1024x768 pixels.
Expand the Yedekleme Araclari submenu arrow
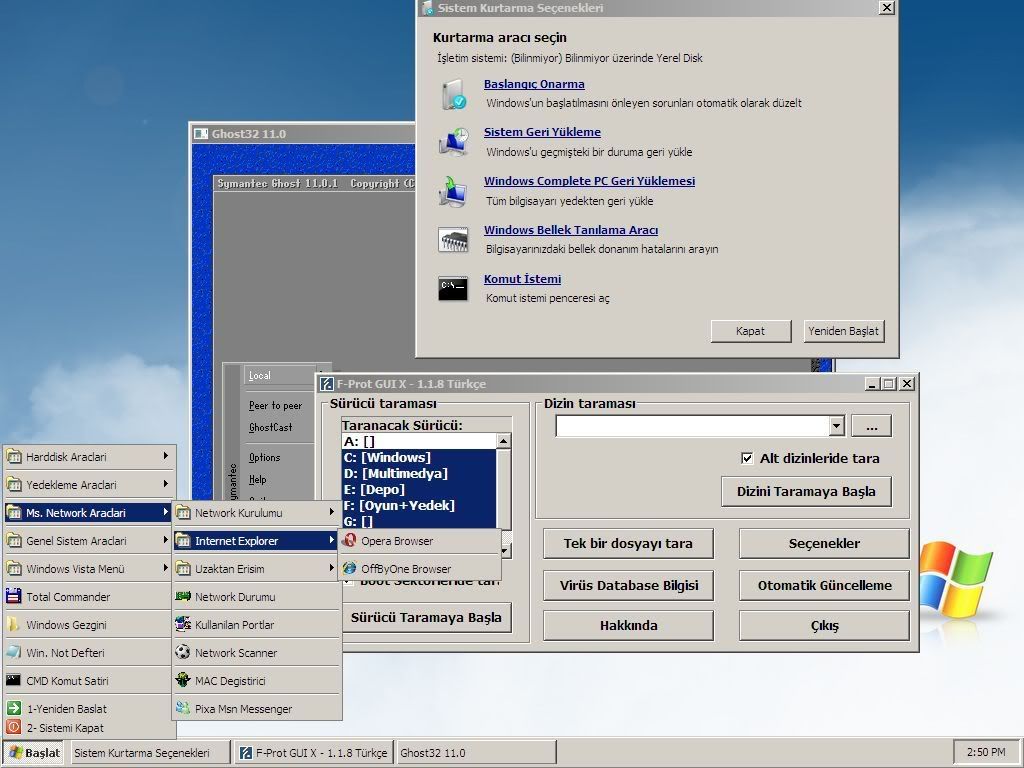pyautogui.click(x=165, y=484)
